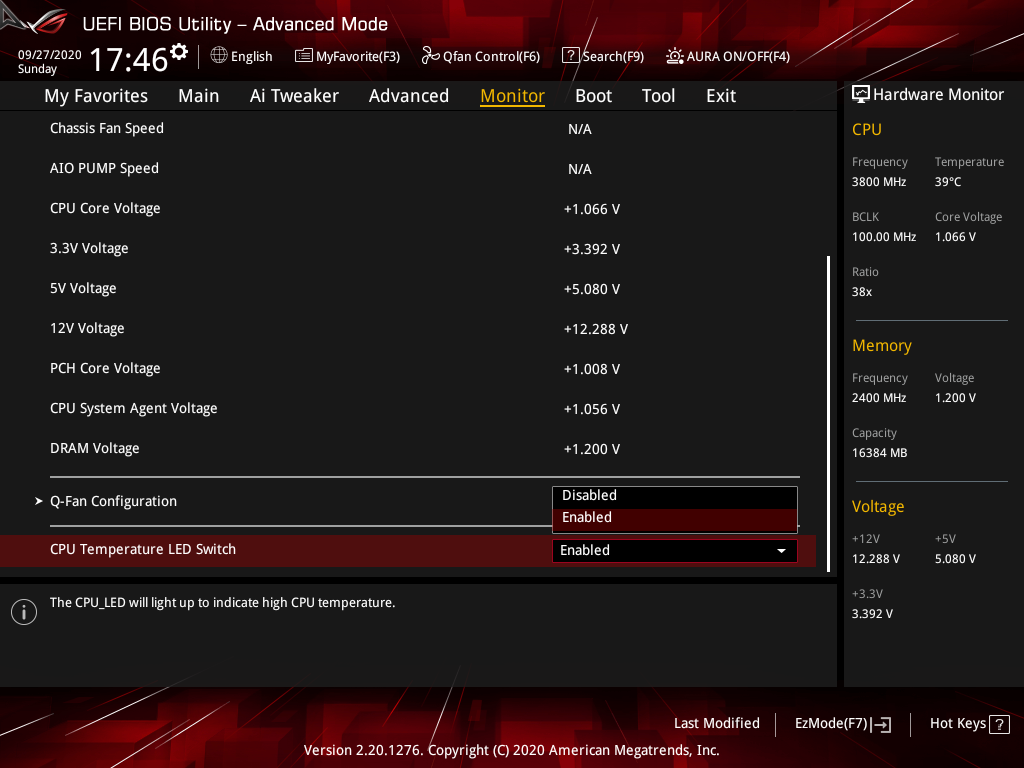The width and height of the screenshot is (1024, 768).
Task: Select Enabled in the dropdown list
Action: pos(675,518)
